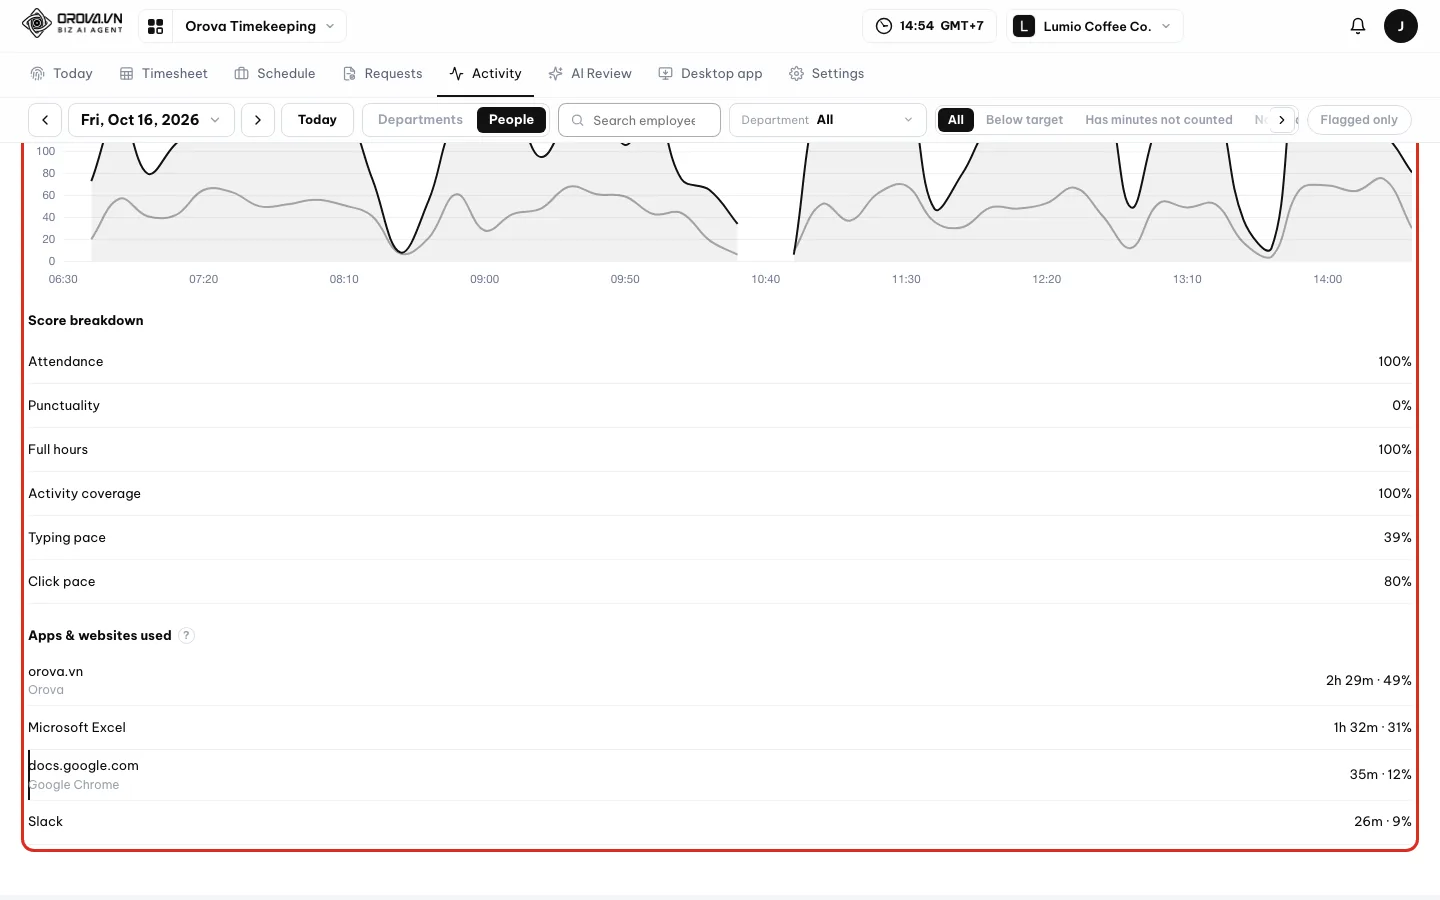The height and width of the screenshot is (900, 1440).
Task: Open the Activity tab
Action: pyautogui.click(x=485, y=74)
